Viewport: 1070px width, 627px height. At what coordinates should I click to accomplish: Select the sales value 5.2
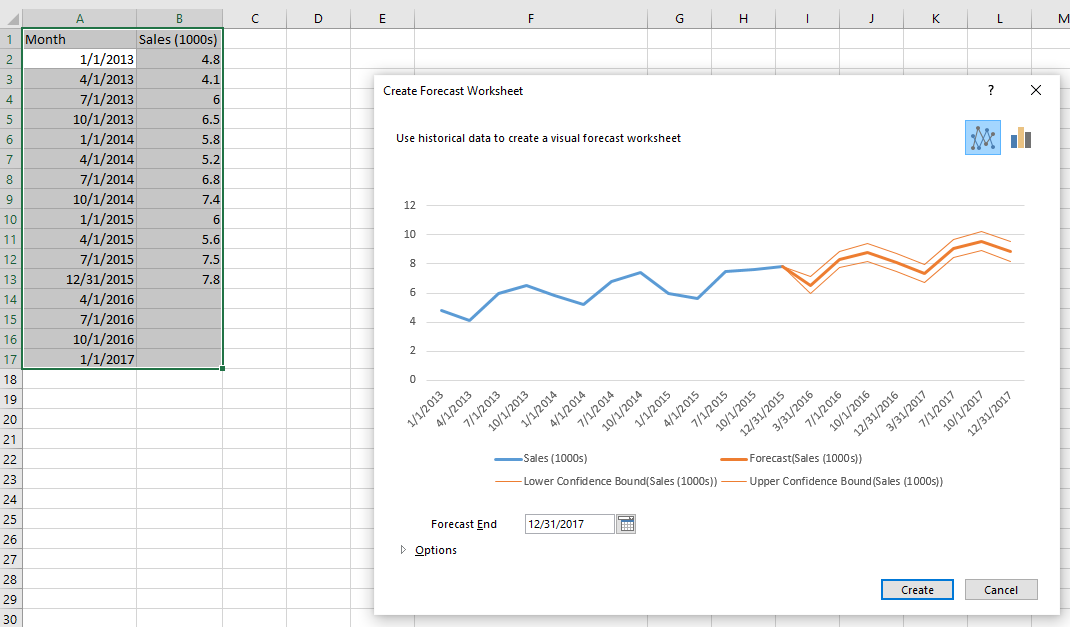click(x=179, y=159)
